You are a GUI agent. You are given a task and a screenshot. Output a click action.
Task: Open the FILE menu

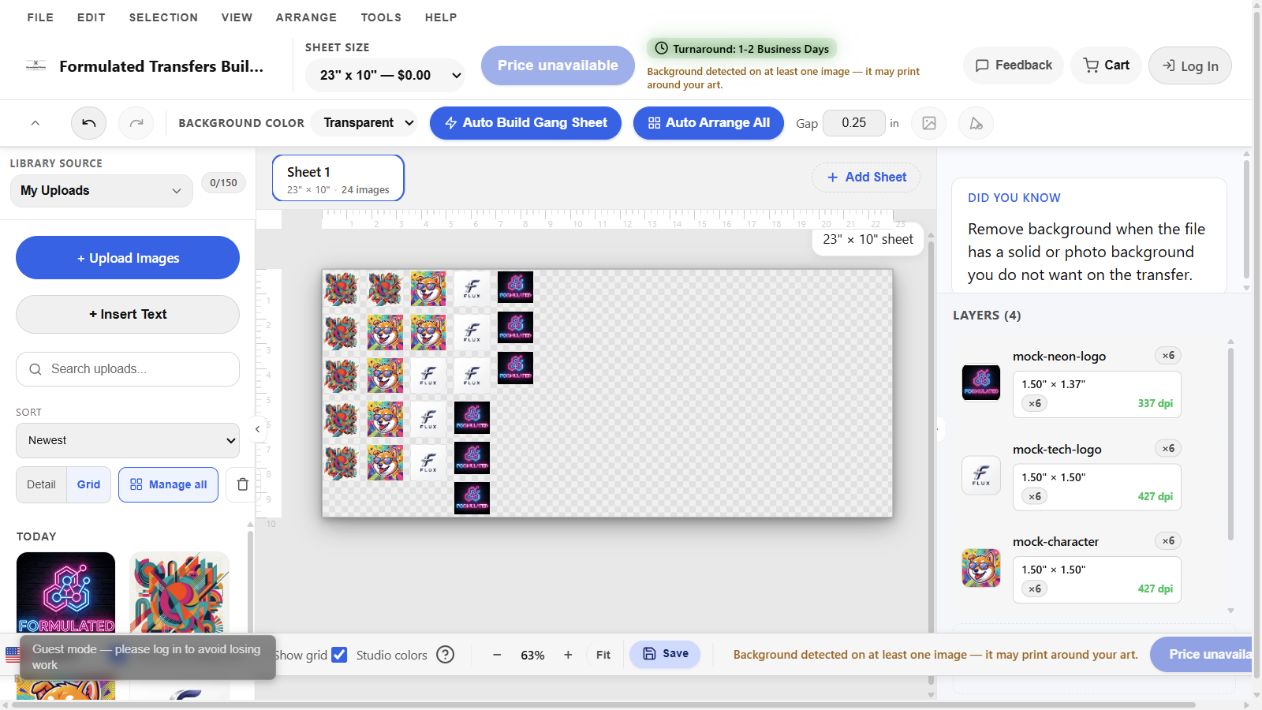pos(40,17)
